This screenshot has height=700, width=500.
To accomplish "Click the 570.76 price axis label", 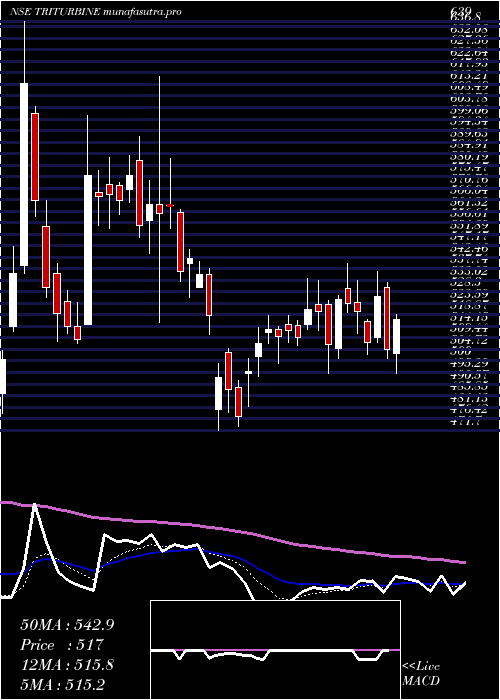I will click(x=467, y=180).
